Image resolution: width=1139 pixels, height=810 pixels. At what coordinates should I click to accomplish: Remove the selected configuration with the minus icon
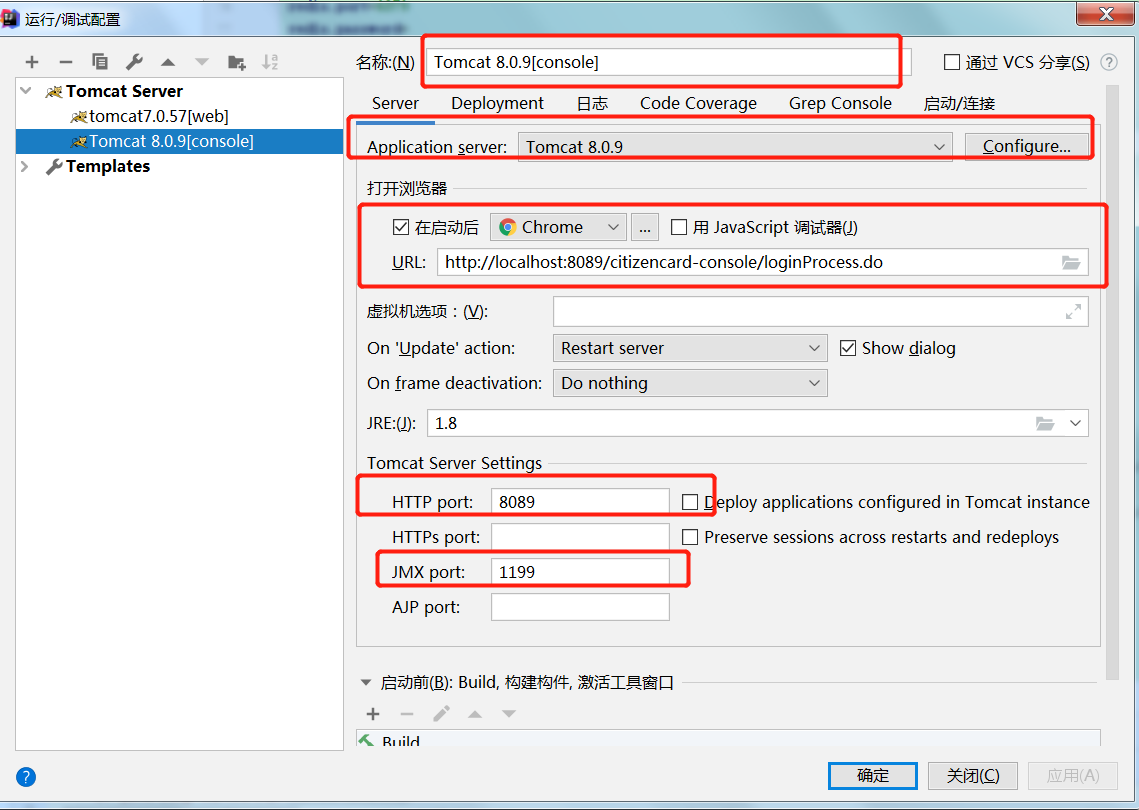coord(65,62)
